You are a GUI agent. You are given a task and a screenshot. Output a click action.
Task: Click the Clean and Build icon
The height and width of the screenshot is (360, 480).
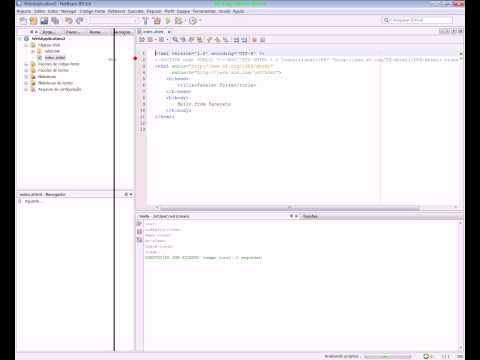tap(156, 21)
